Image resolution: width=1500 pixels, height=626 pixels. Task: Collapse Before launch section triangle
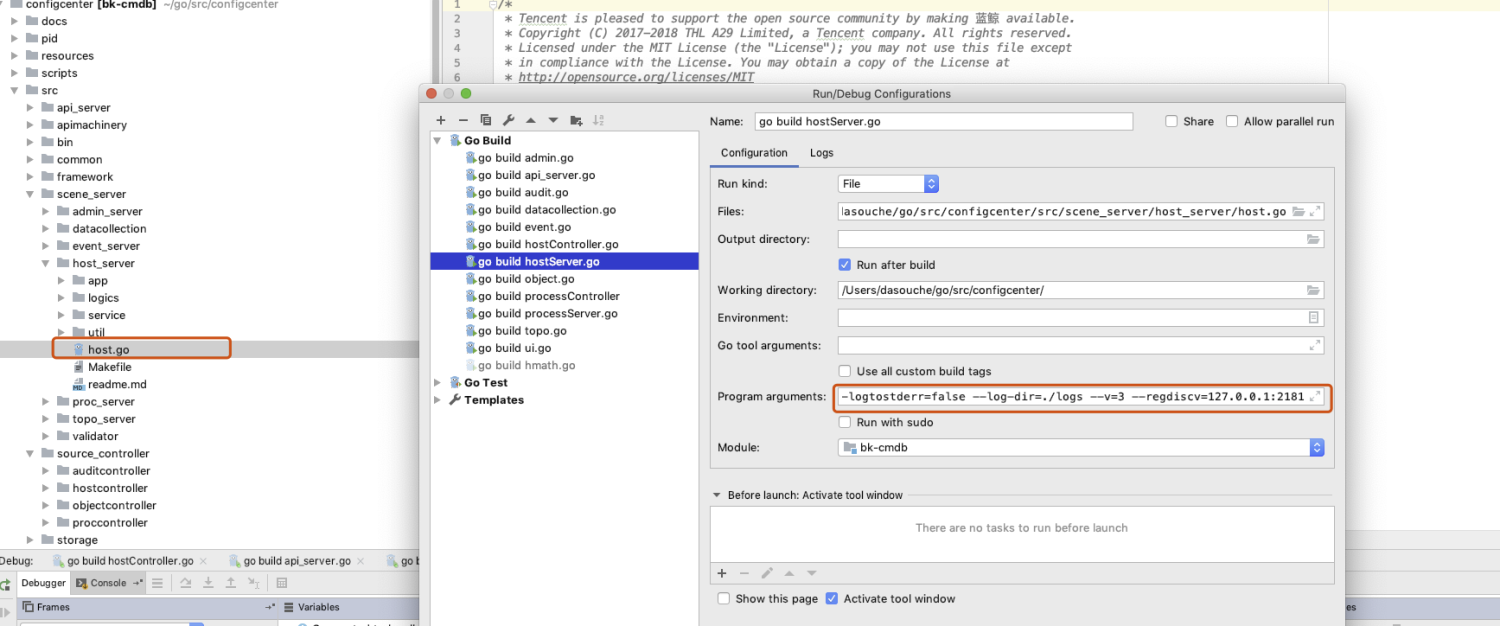tap(716, 495)
